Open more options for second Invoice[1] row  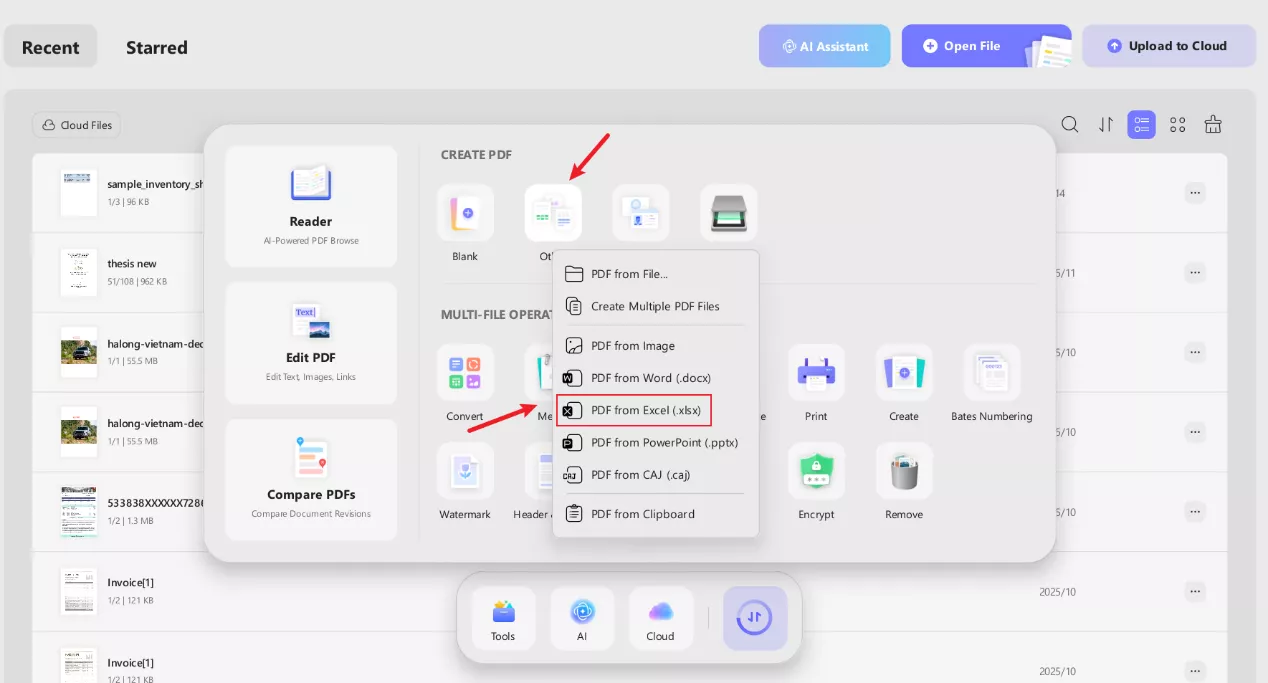1195,671
